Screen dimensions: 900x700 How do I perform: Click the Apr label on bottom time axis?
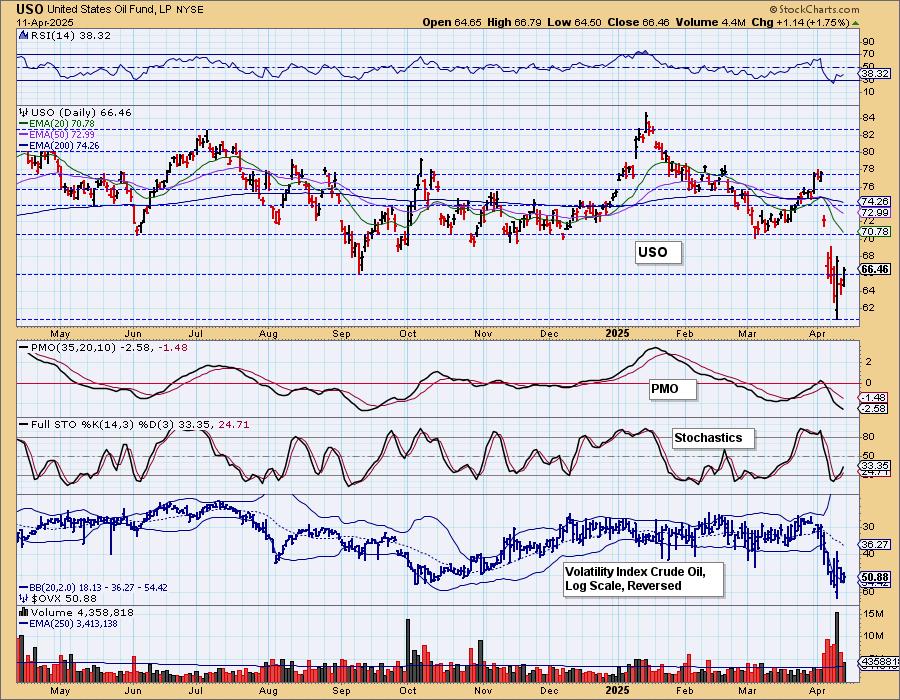817,690
